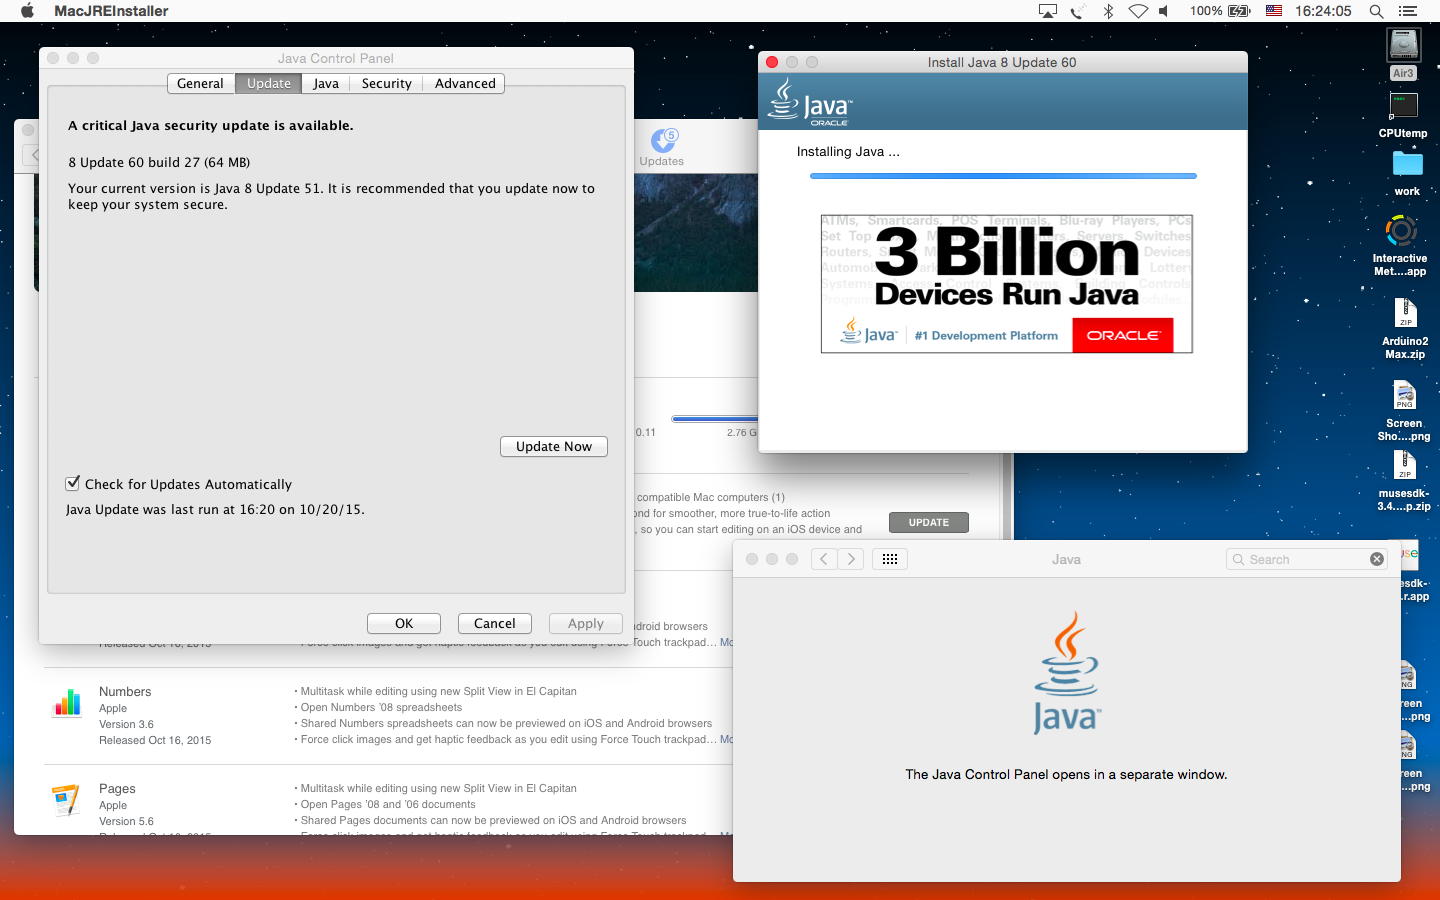Screen dimensions: 1440x900
Task: Select the Screen Sho....png file above musesdk zip
Action: point(1404,411)
